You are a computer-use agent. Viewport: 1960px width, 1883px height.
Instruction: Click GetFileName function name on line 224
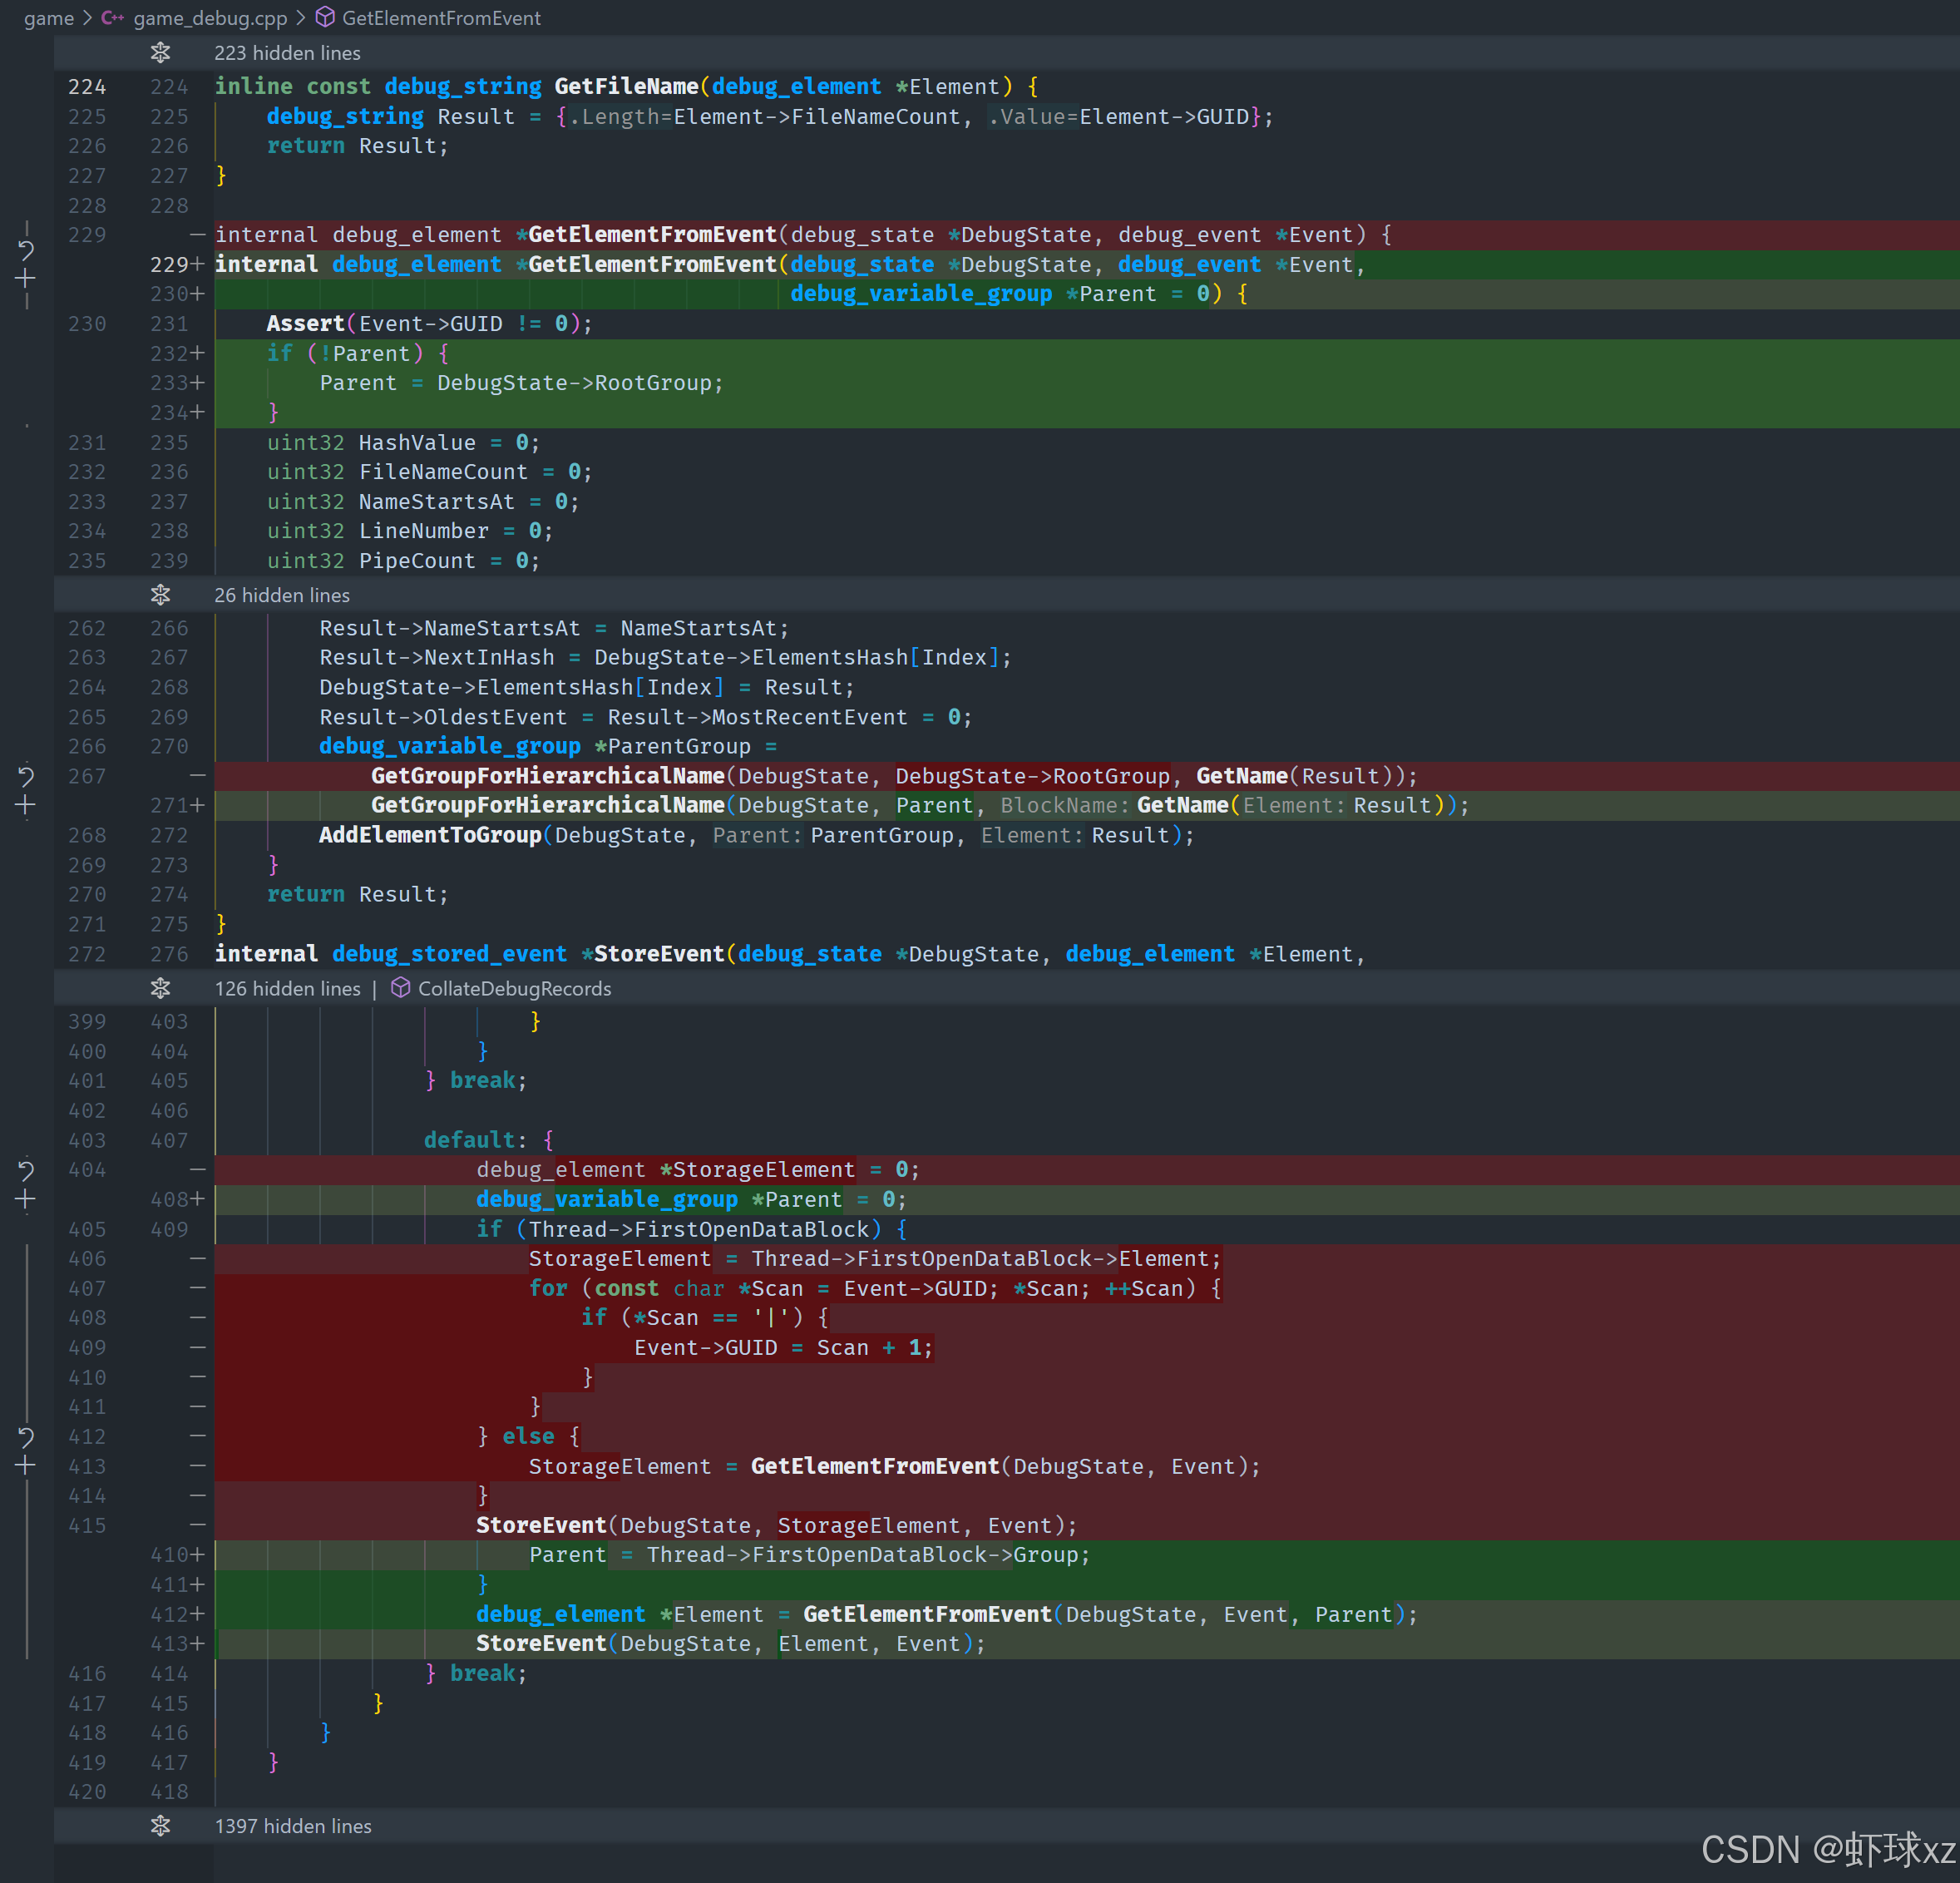pyautogui.click(x=626, y=87)
